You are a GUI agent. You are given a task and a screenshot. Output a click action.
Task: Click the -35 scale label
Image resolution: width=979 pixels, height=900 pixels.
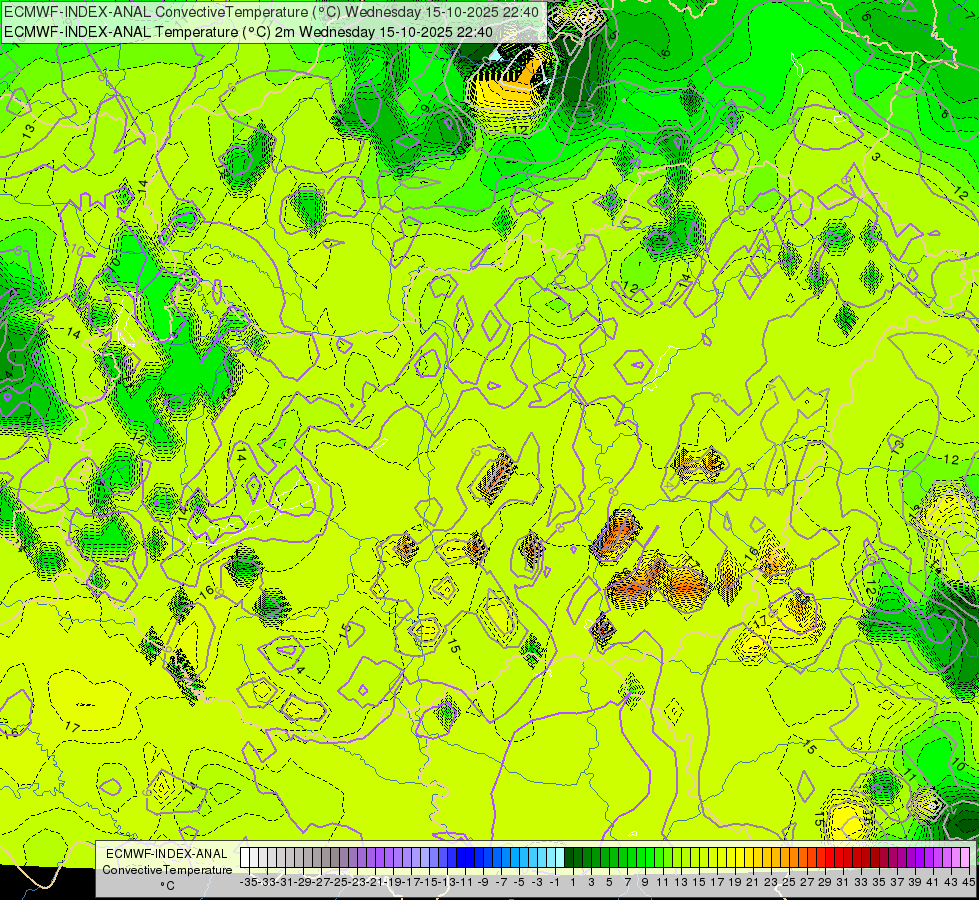pos(248,882)
